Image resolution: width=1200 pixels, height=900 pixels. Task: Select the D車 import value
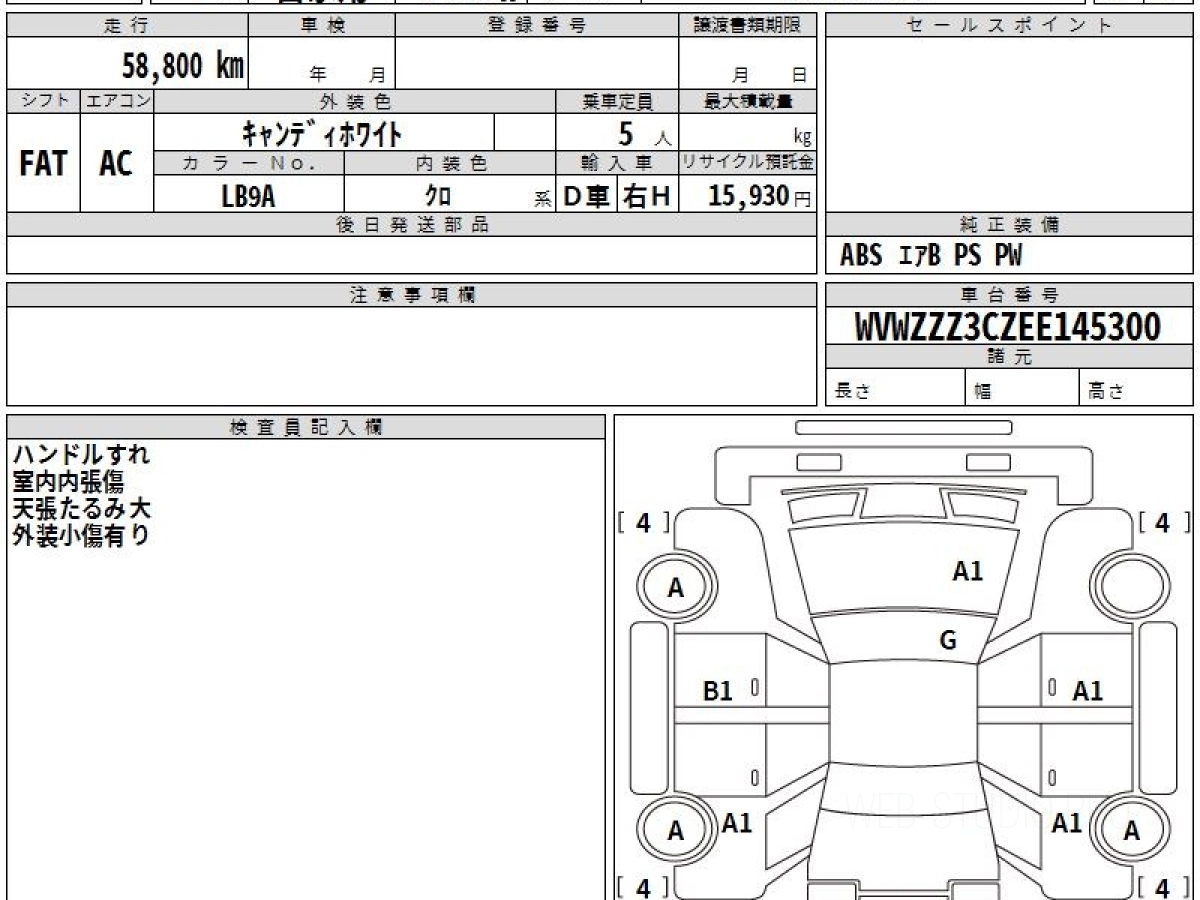(587, 196)
